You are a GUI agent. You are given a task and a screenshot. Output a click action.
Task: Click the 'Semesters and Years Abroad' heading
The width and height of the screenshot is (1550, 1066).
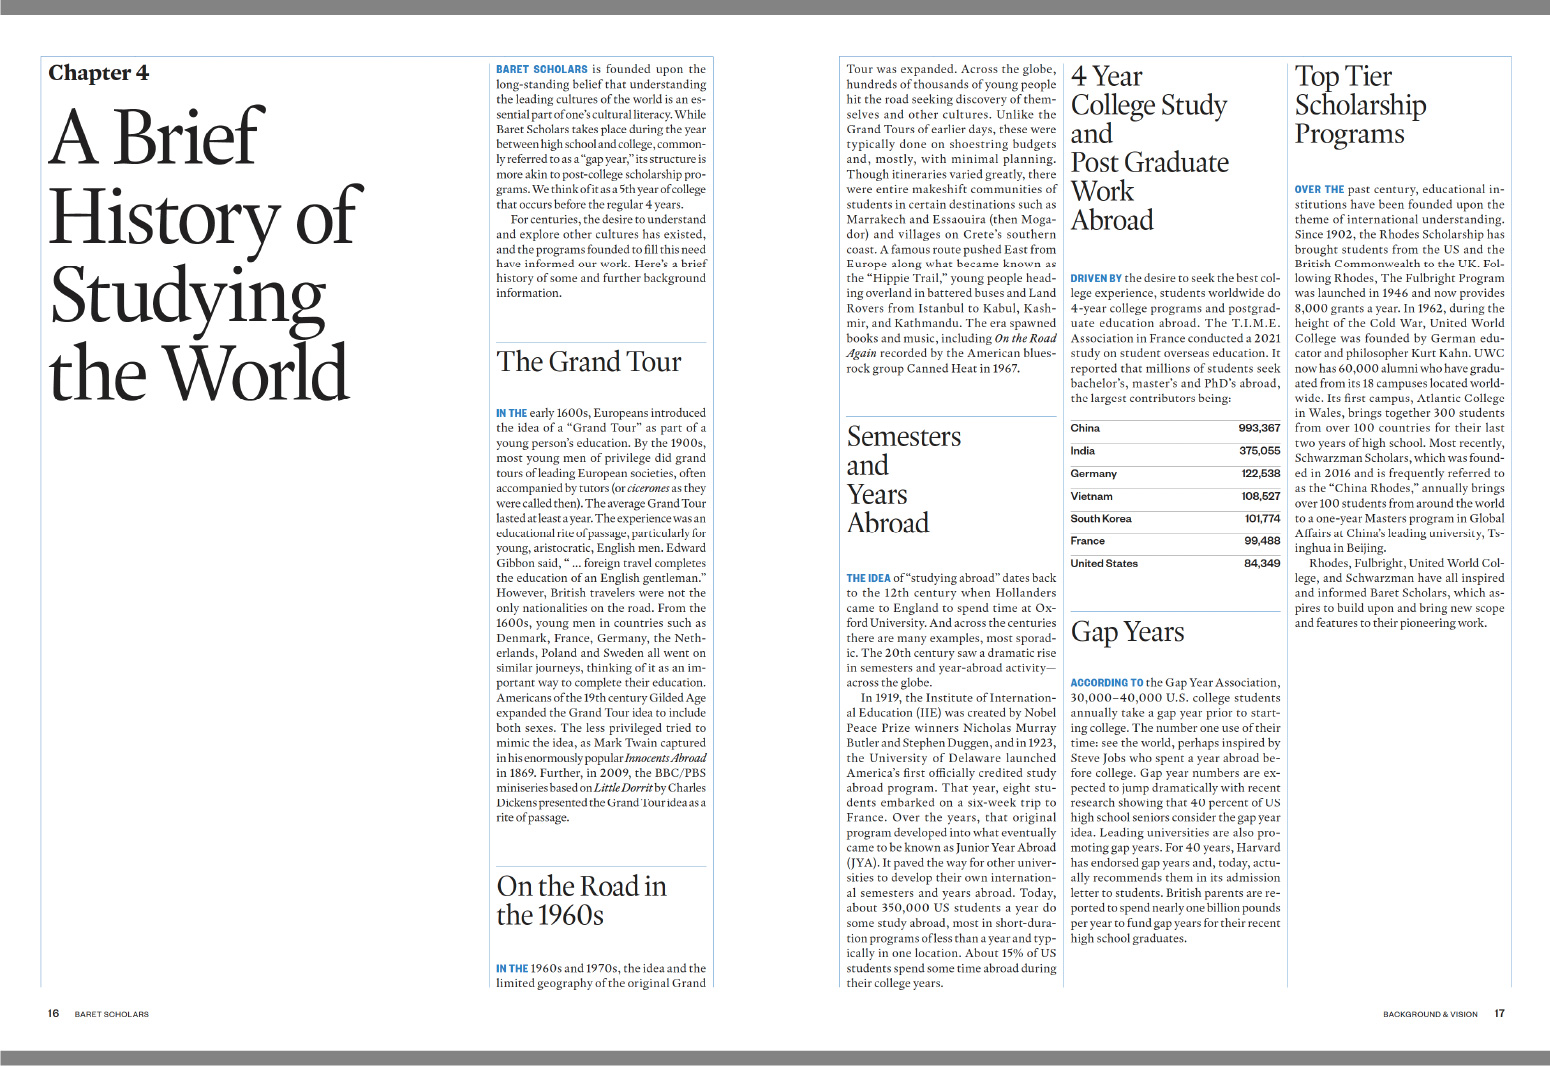pyautogui.click(x=903, y=479)
